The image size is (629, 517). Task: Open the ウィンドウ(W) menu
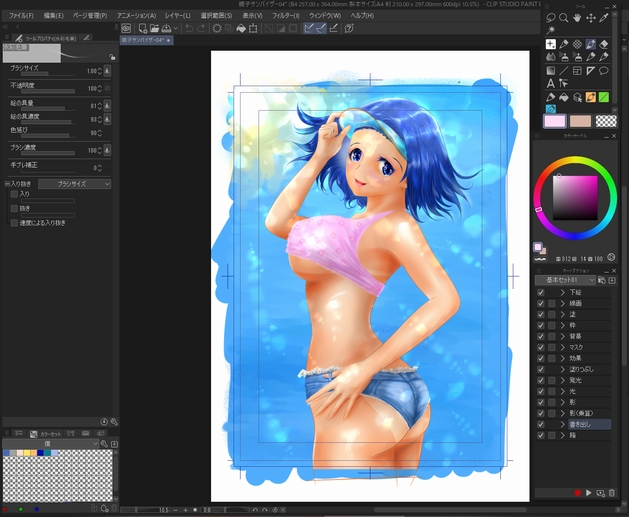click(325, 16)
